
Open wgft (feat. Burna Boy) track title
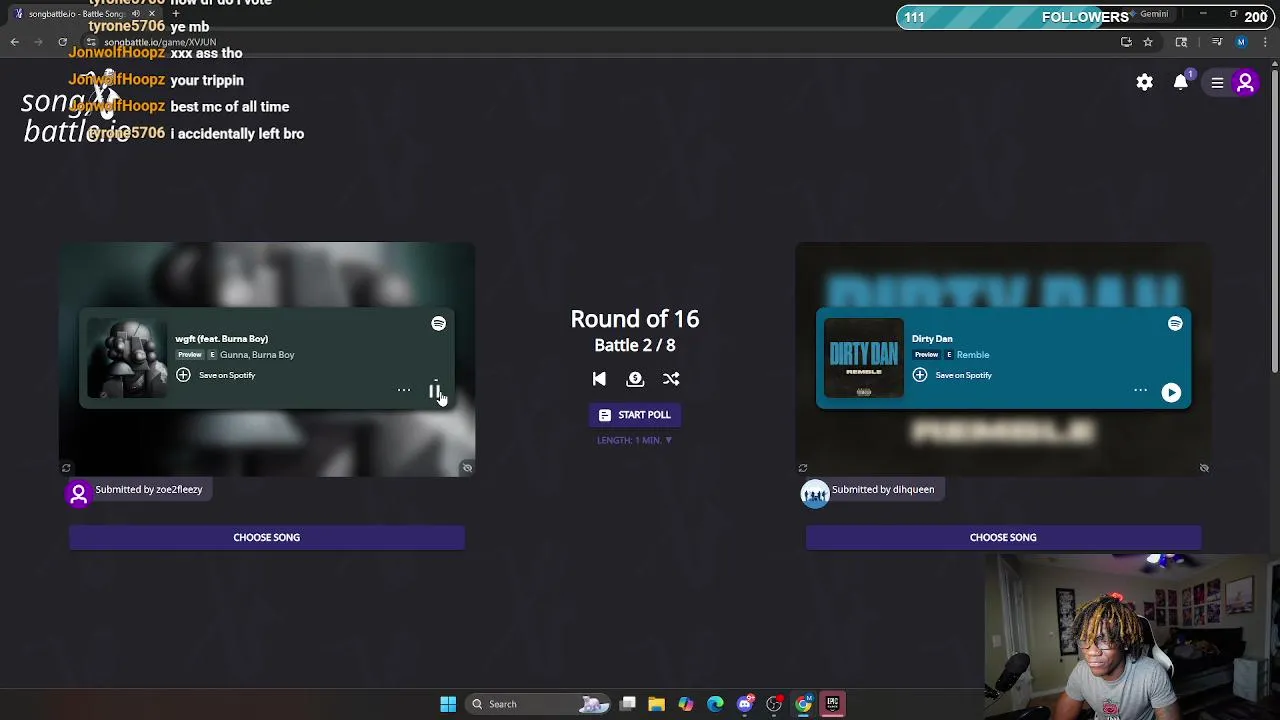[222, 339]
